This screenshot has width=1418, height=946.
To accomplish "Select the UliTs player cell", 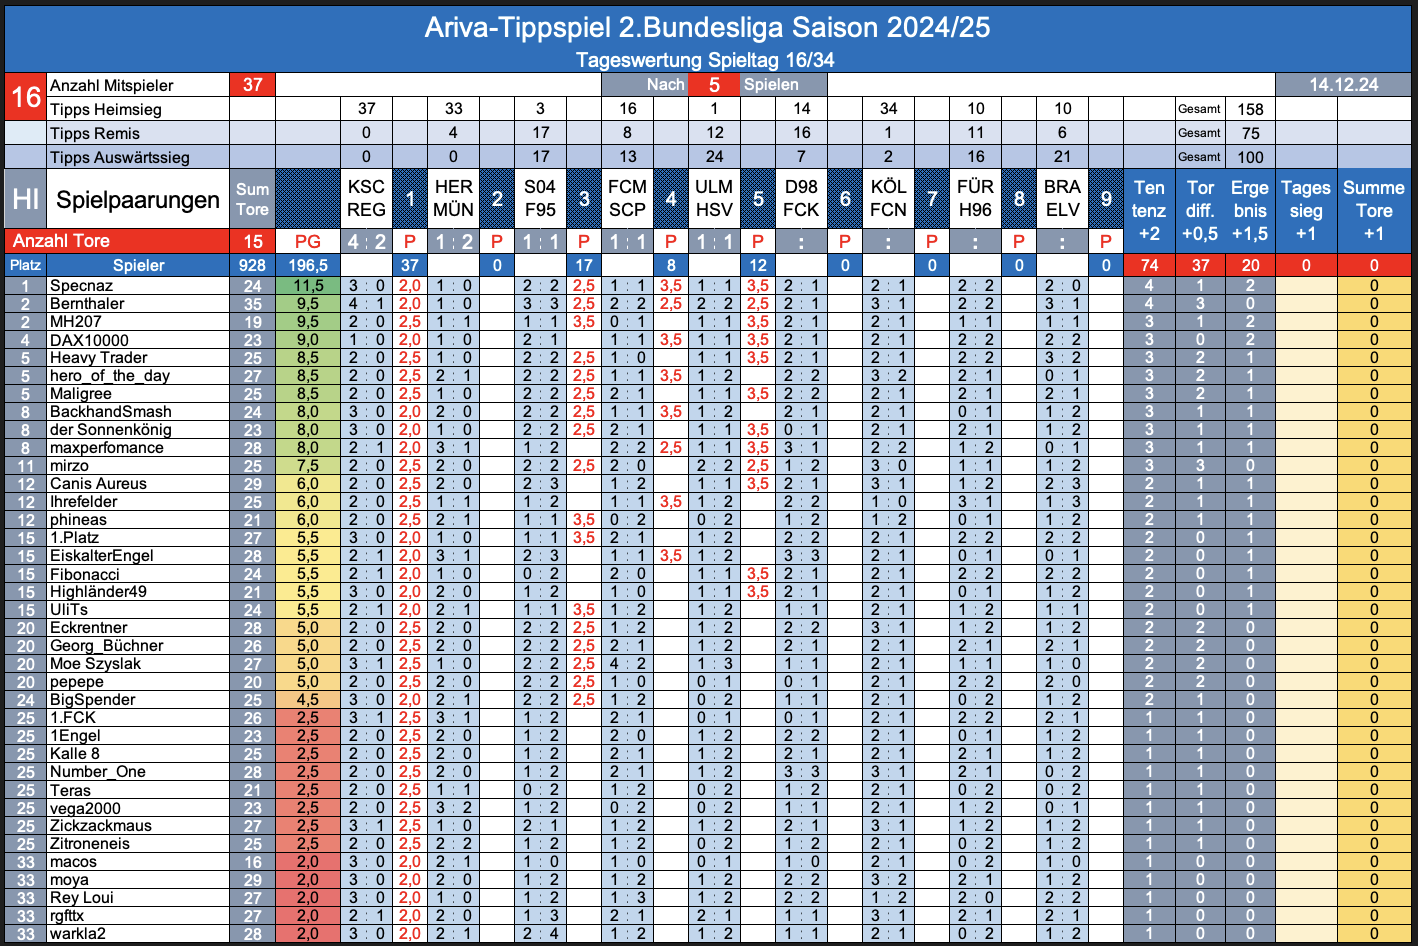I will [x=138, y=610].
